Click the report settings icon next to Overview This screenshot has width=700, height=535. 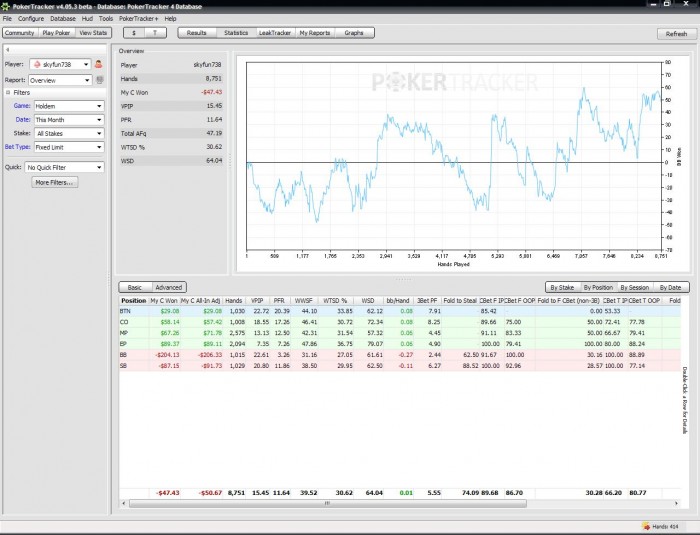point(100,80)
